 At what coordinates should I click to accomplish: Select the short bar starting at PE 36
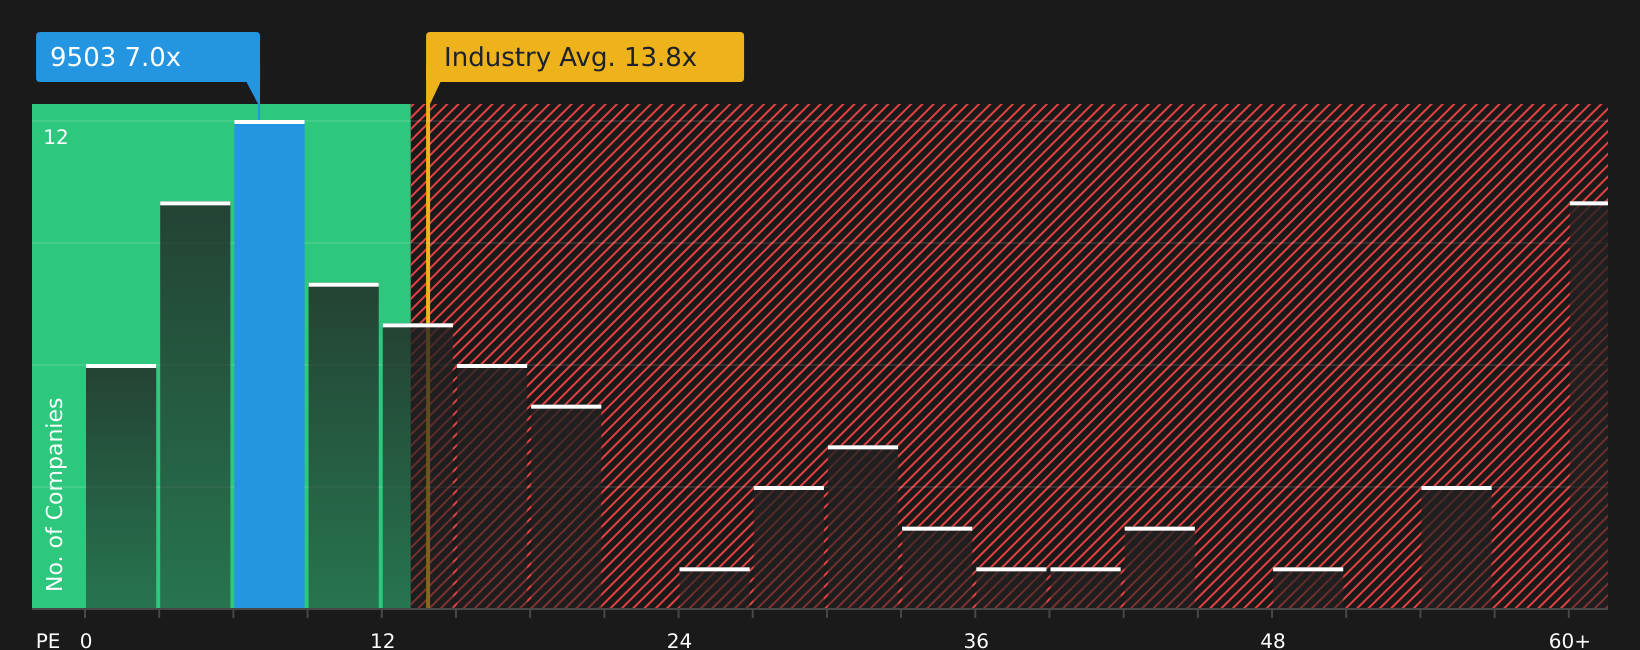(1012, 588)
